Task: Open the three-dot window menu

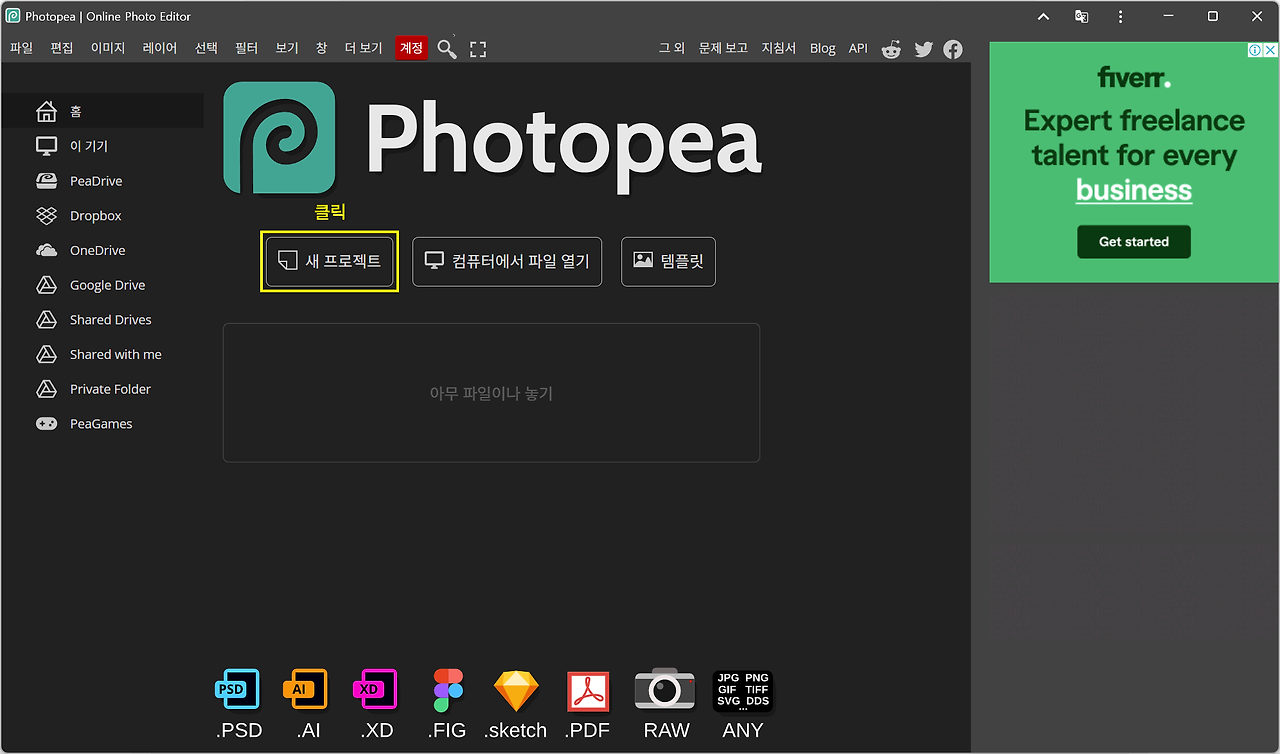Action: [1121, 16]
